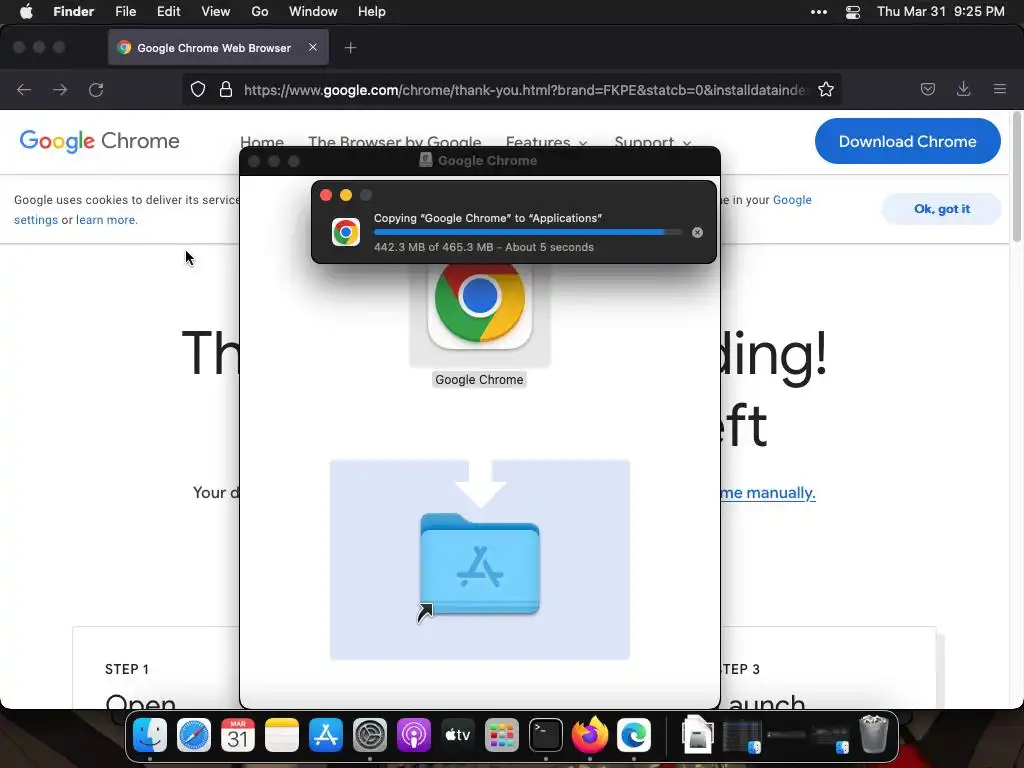Launch Podcasts from the Dock

414,735
